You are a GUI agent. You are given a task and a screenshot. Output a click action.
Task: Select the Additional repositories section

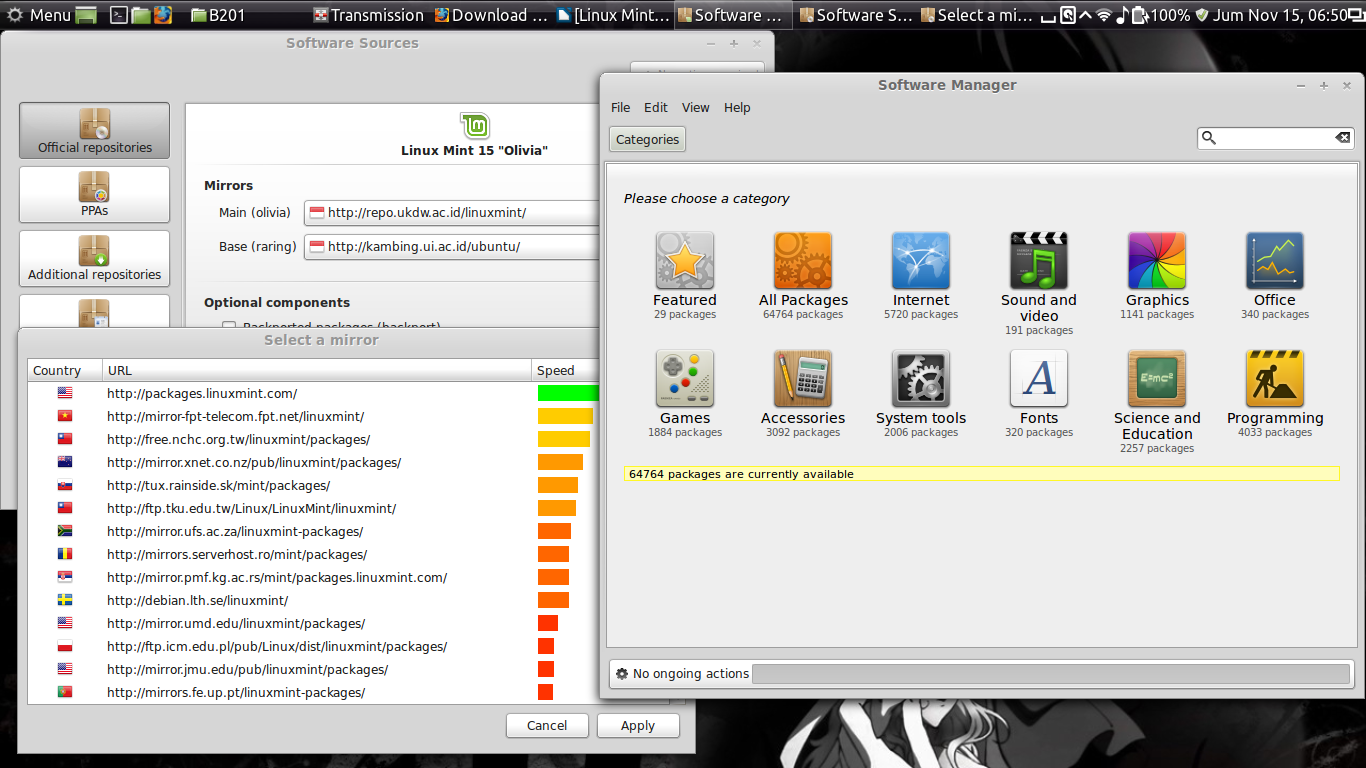tap(94, 258)
